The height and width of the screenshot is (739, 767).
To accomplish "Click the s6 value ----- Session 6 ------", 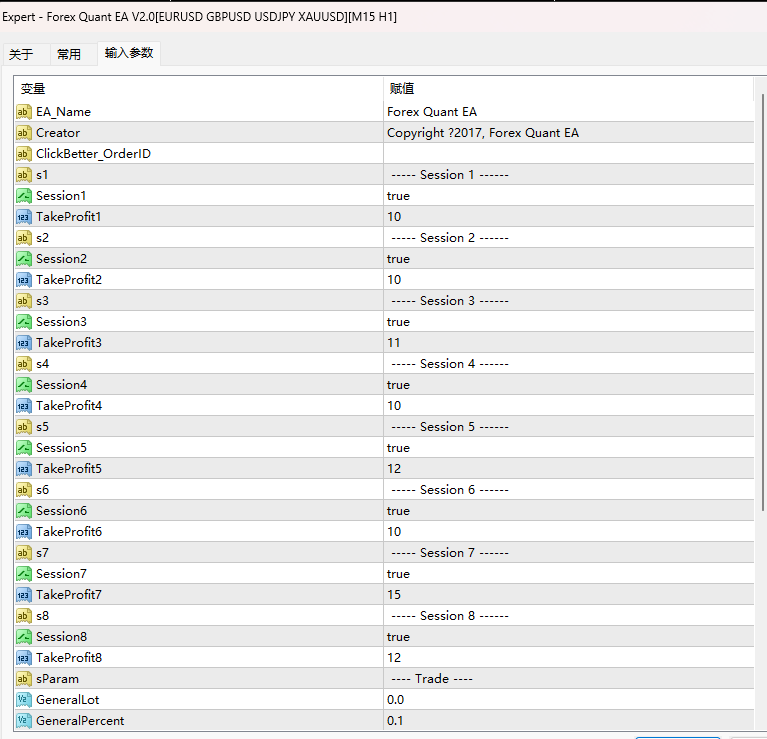I will tap(450, 490).
